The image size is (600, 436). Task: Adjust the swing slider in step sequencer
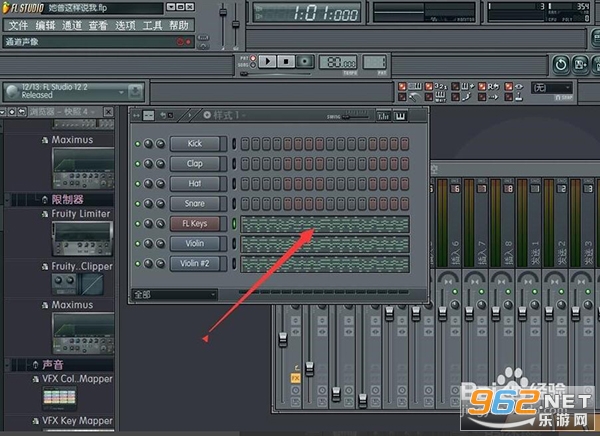coord(354,116)
